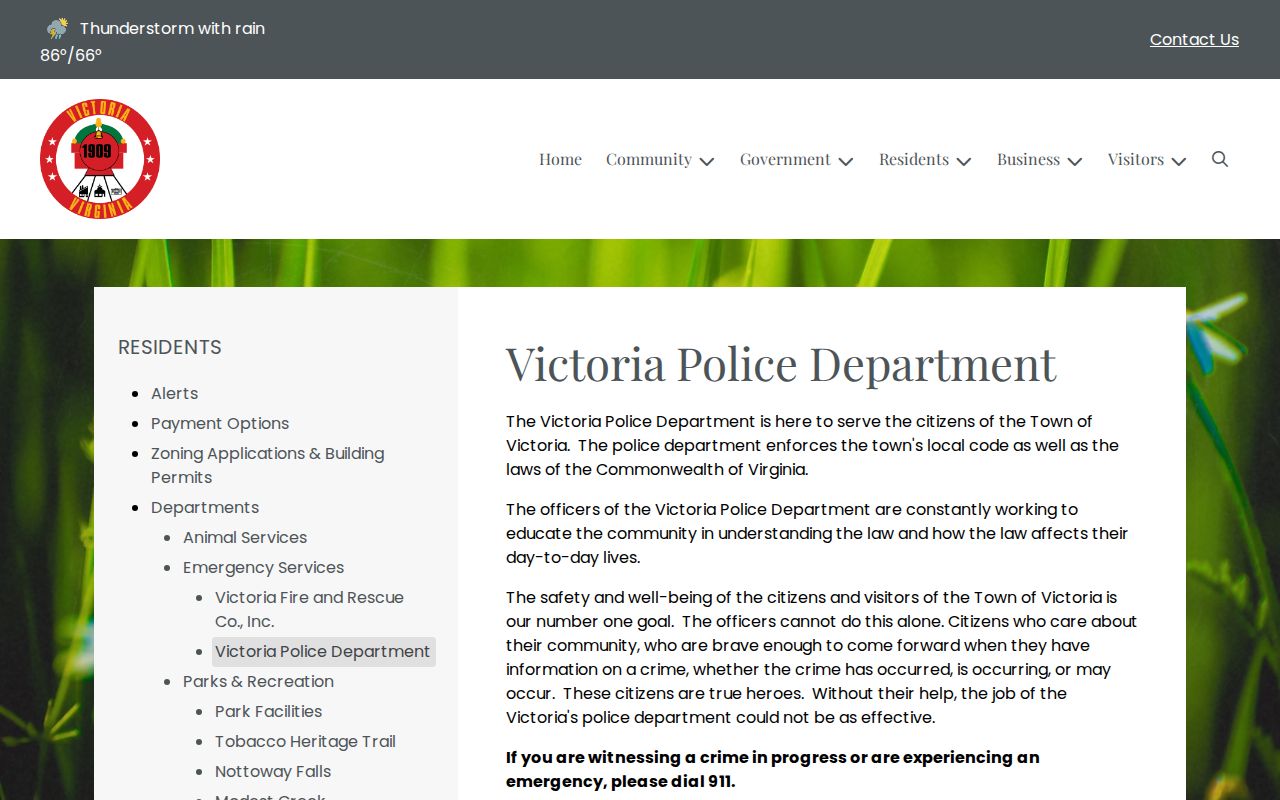Select Victoria Police Department sidebar link

pos(323,651)
